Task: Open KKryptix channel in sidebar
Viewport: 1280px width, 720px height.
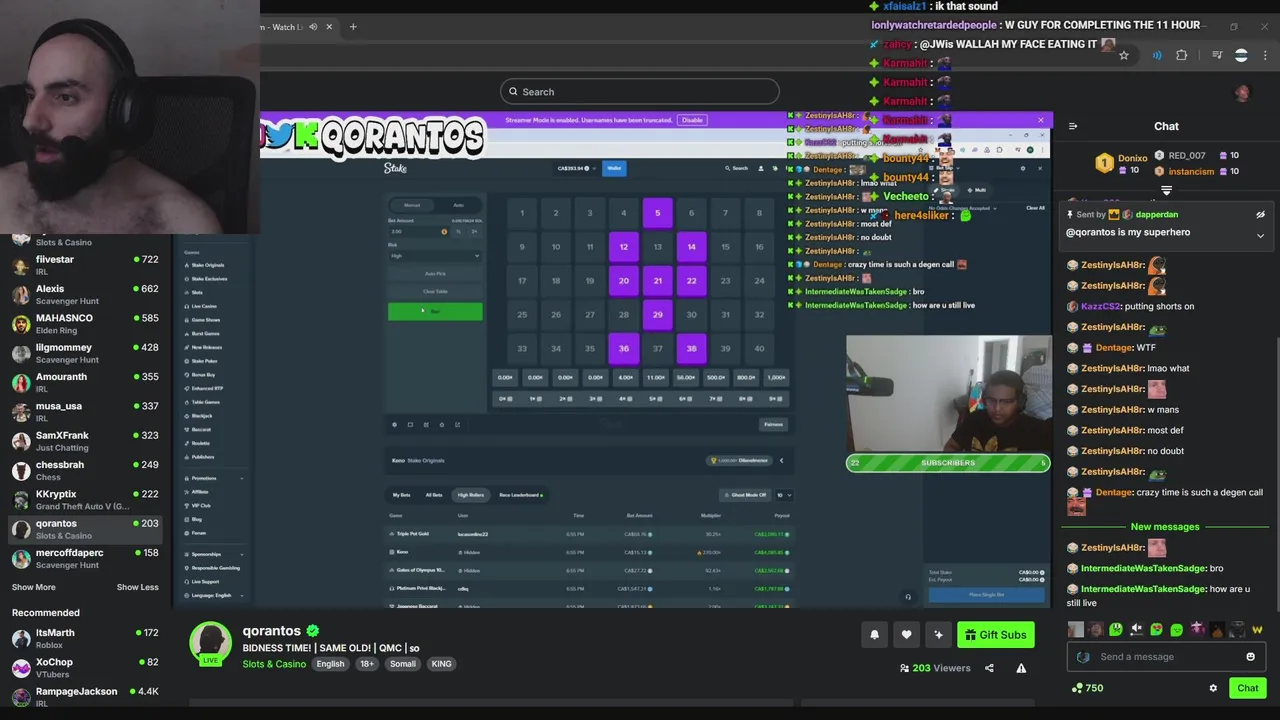Action: coord(87,499)
